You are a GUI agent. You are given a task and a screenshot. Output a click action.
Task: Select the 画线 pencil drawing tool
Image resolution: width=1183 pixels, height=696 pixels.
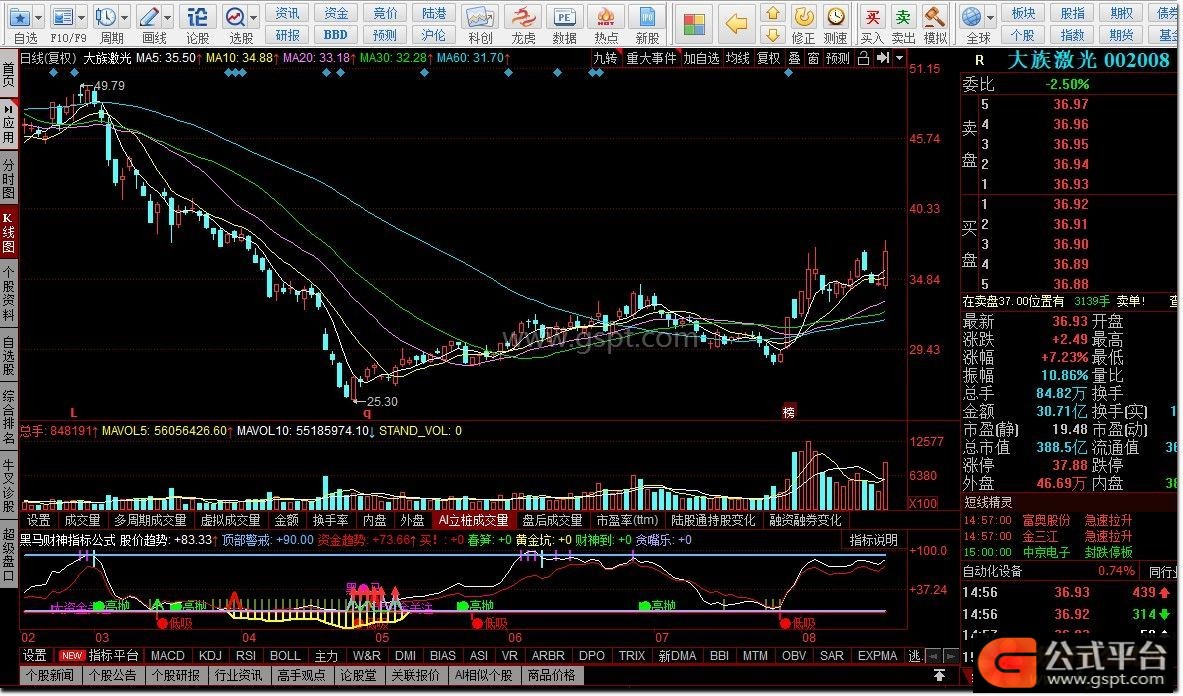point(149,17)
